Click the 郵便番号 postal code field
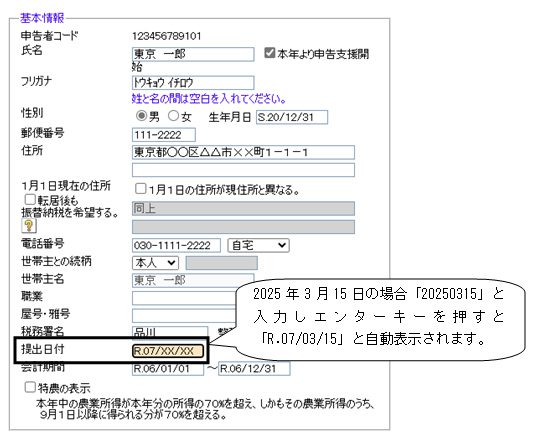 [x=164, y=135]
